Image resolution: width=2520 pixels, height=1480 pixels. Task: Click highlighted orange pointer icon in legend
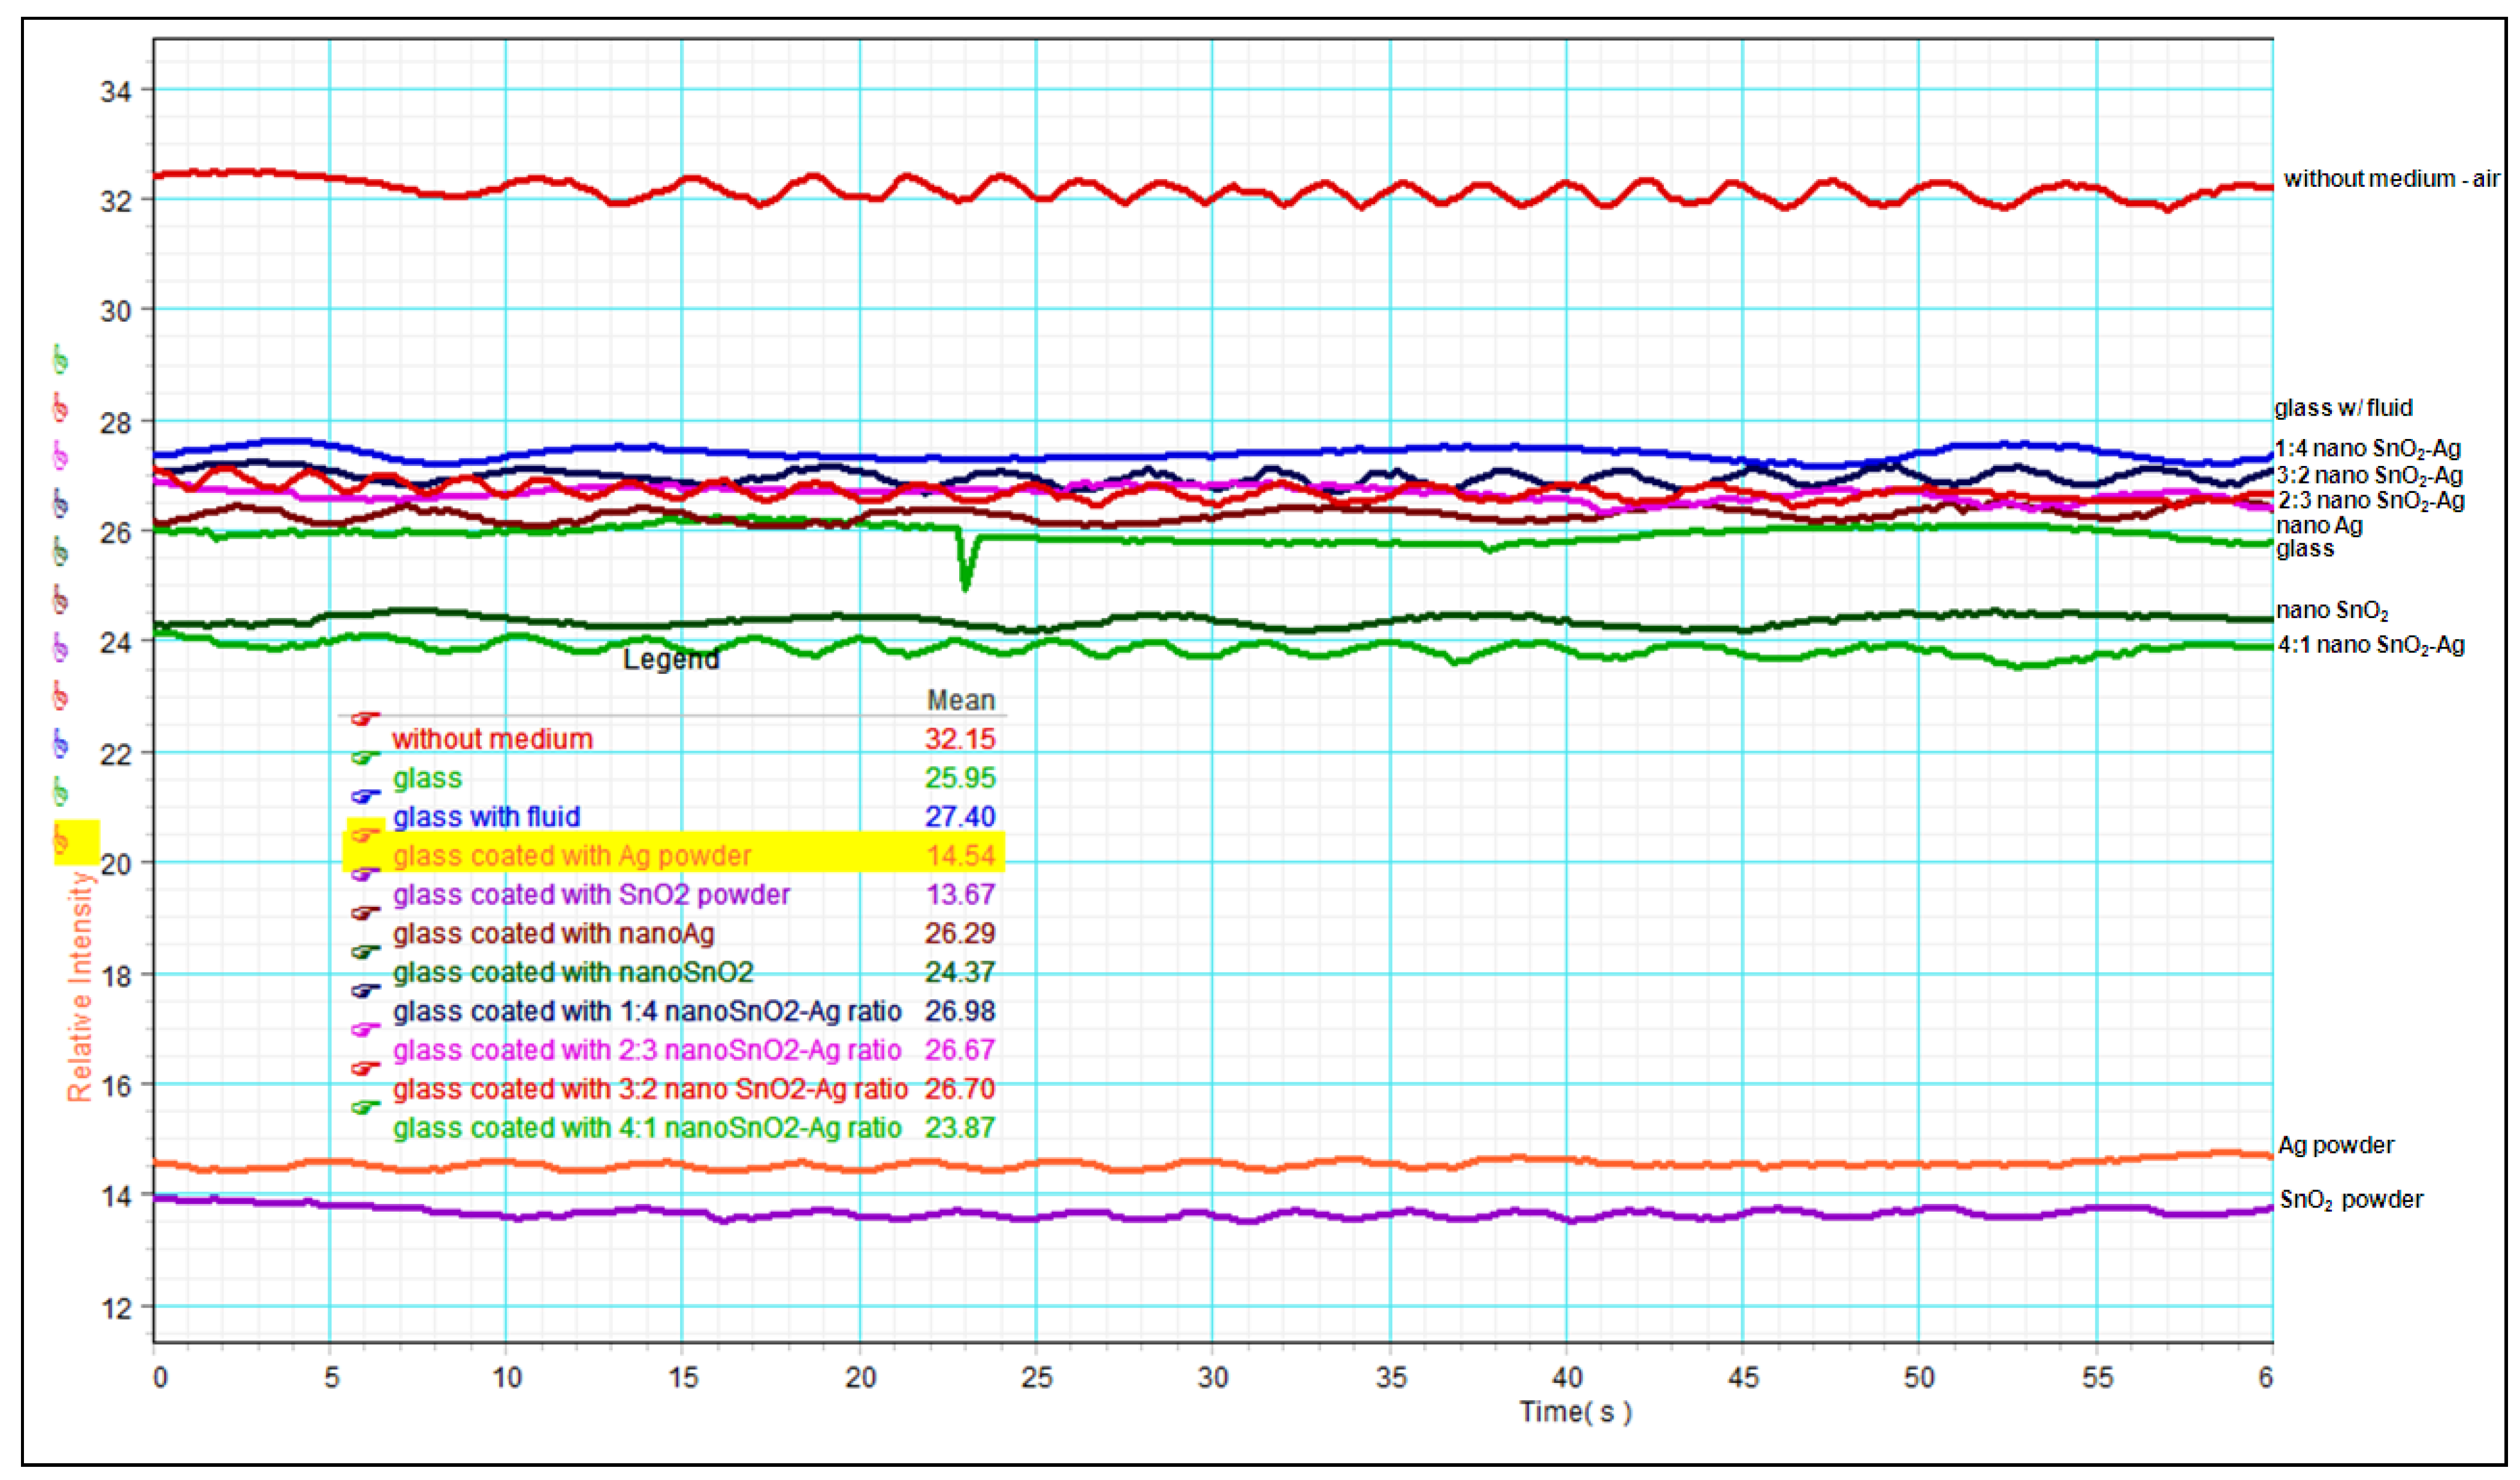point(365,835)
